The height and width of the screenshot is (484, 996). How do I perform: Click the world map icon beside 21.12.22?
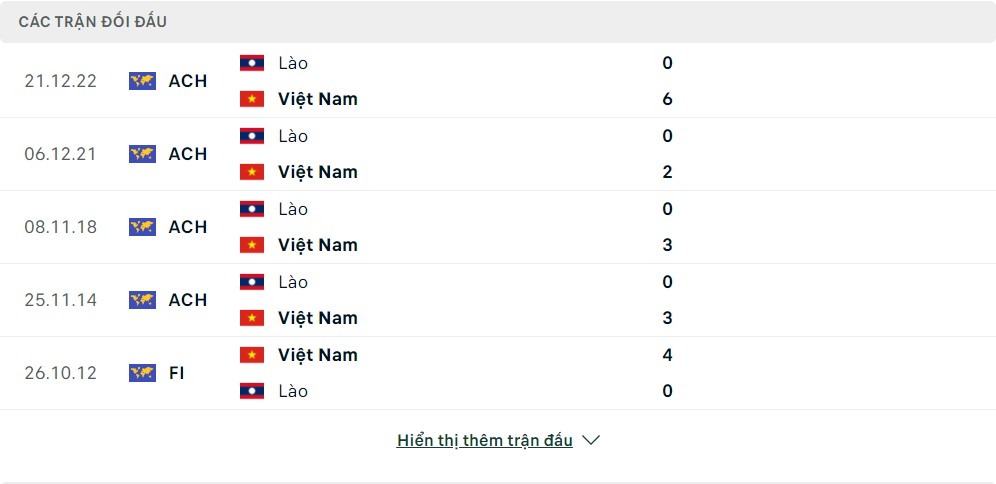[x=142, y=81]
